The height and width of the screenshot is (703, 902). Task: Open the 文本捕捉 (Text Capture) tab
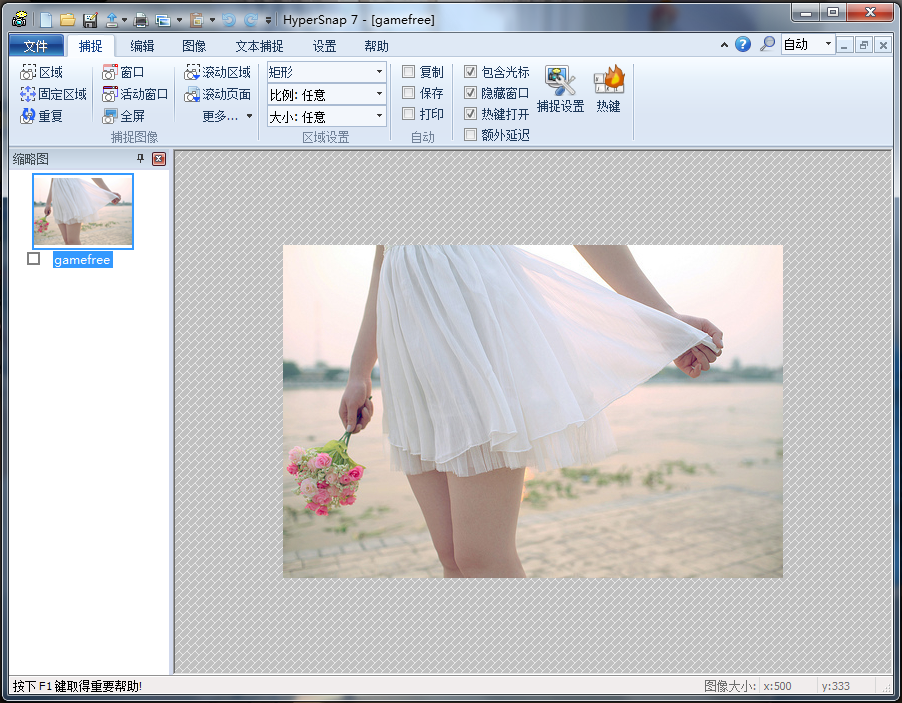[259, 46]
